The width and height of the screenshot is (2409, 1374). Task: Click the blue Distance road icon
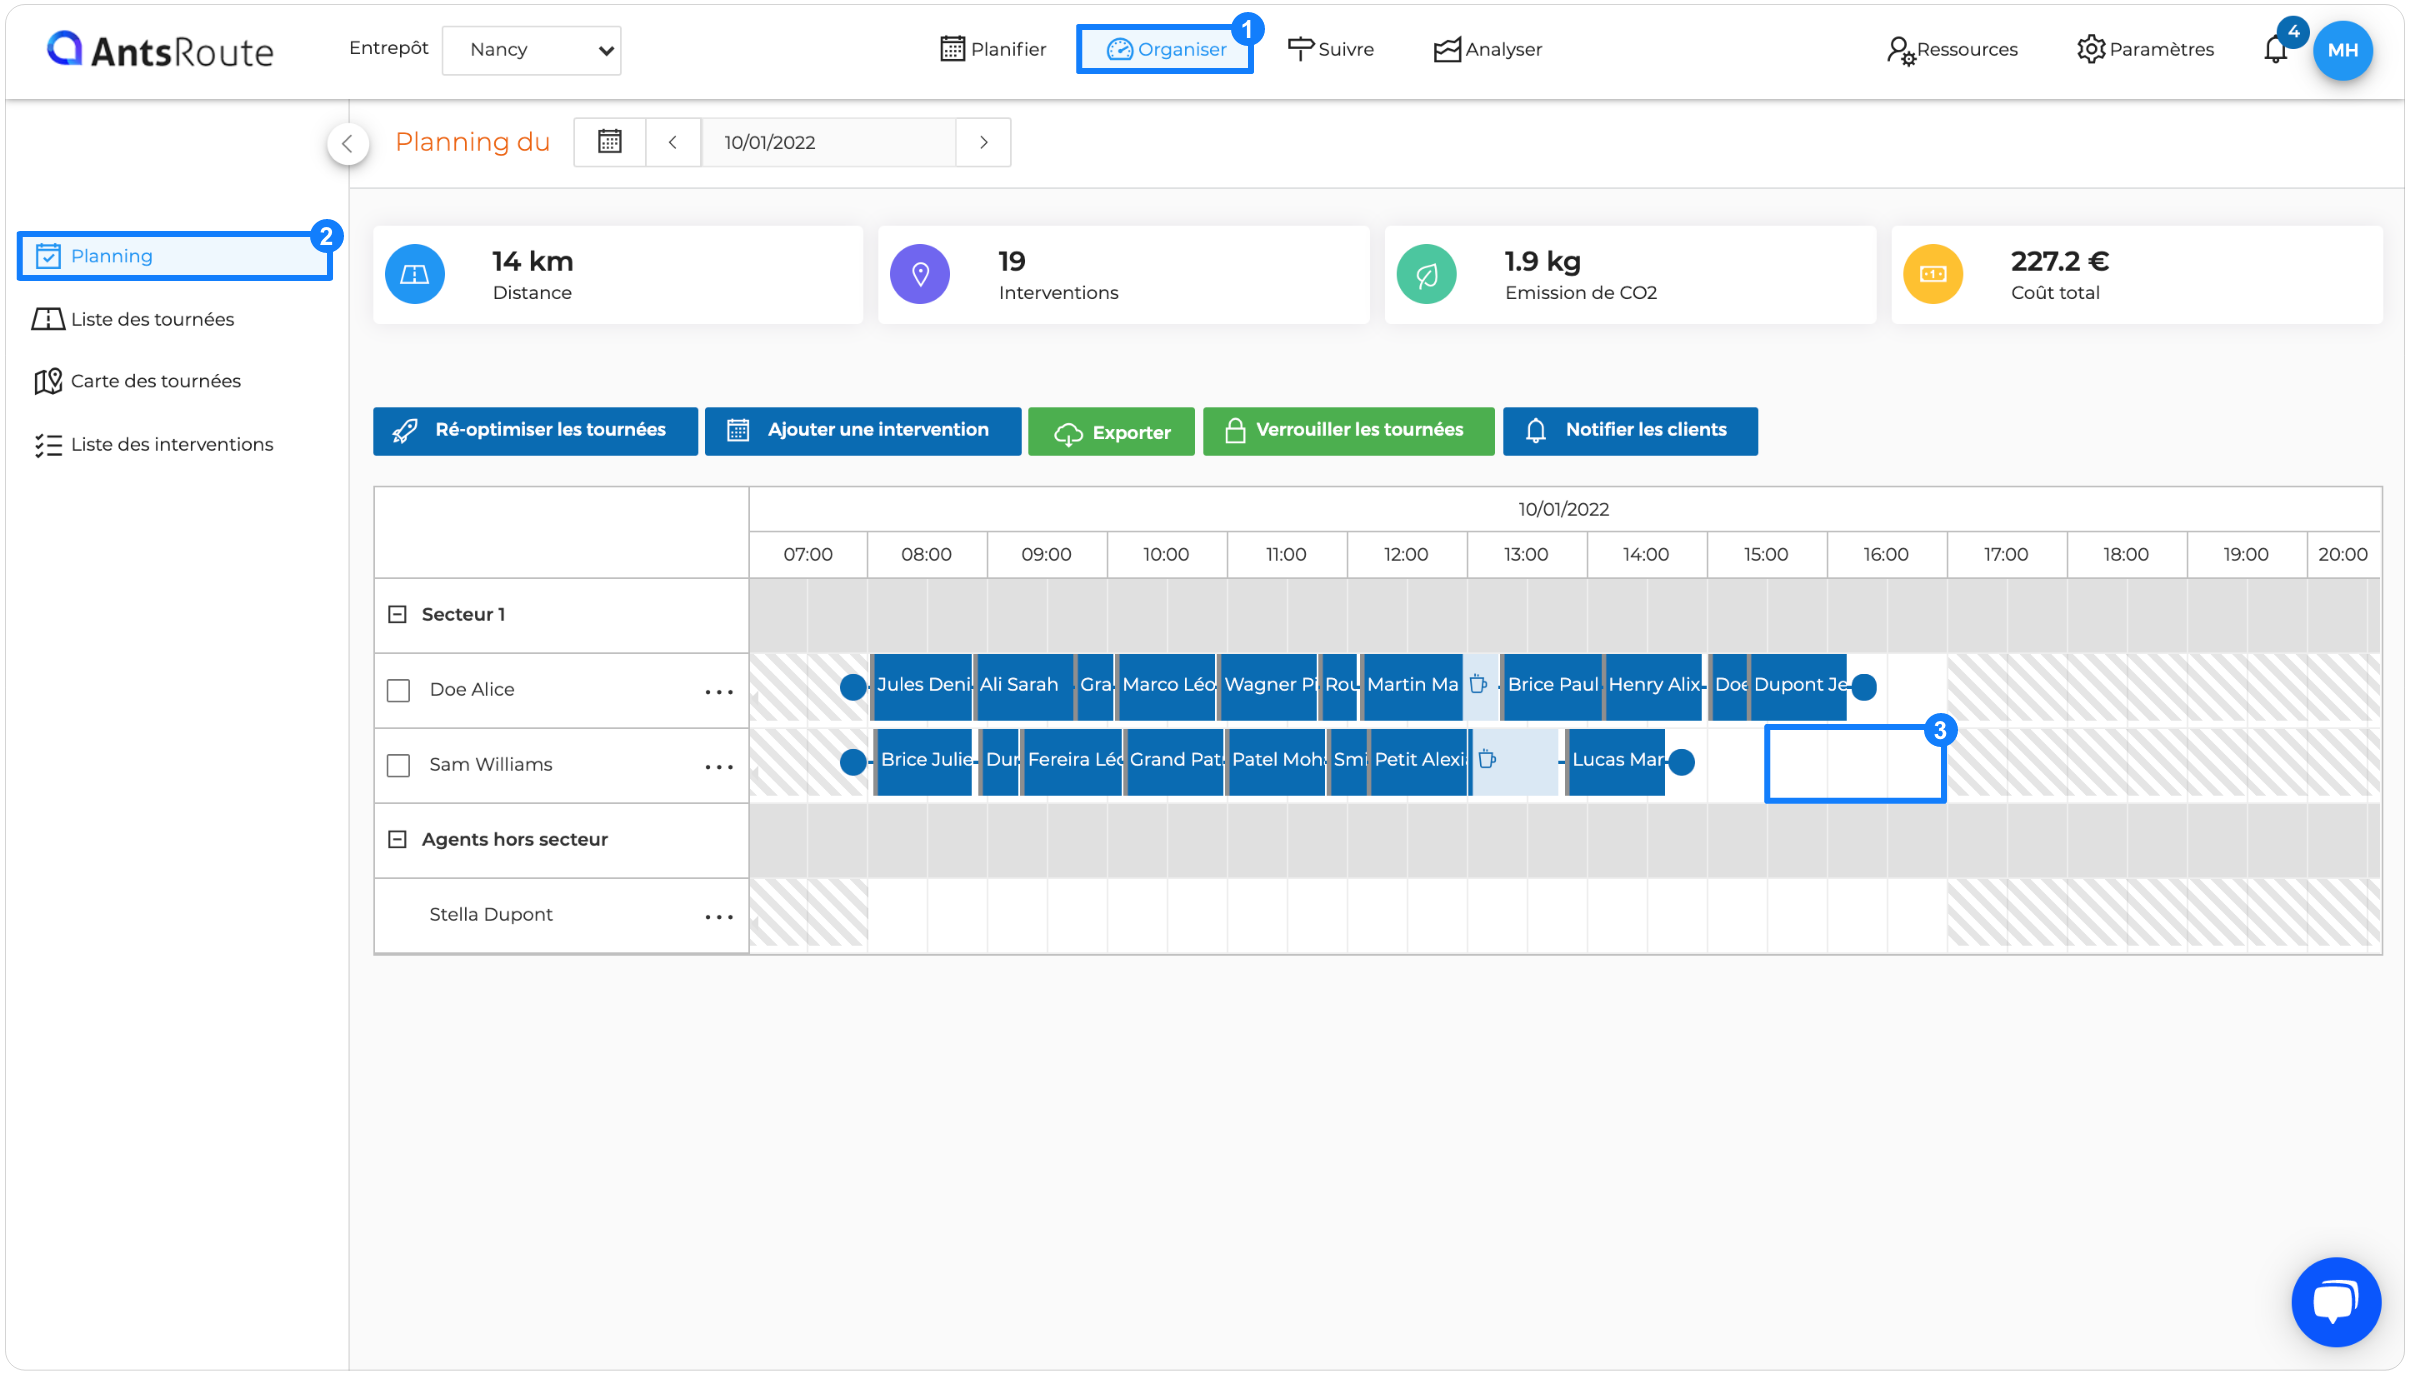pos(415,274)
